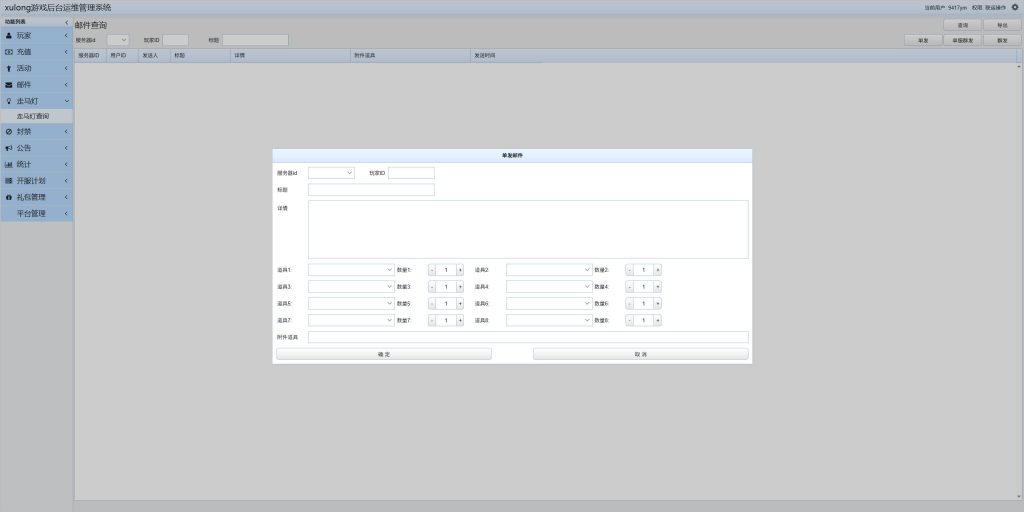Click the 礼包管理 gift icon in sidebar
This screenshot has height=512, width=1024.
tap(8, 197)
